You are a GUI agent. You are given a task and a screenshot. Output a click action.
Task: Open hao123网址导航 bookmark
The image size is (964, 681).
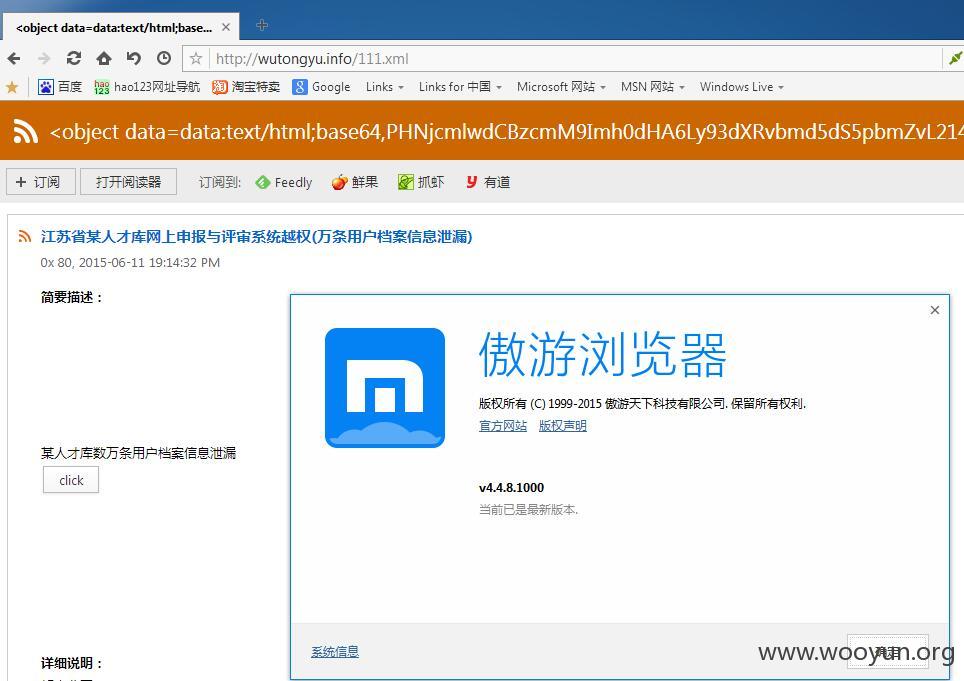tap(147, 87)
